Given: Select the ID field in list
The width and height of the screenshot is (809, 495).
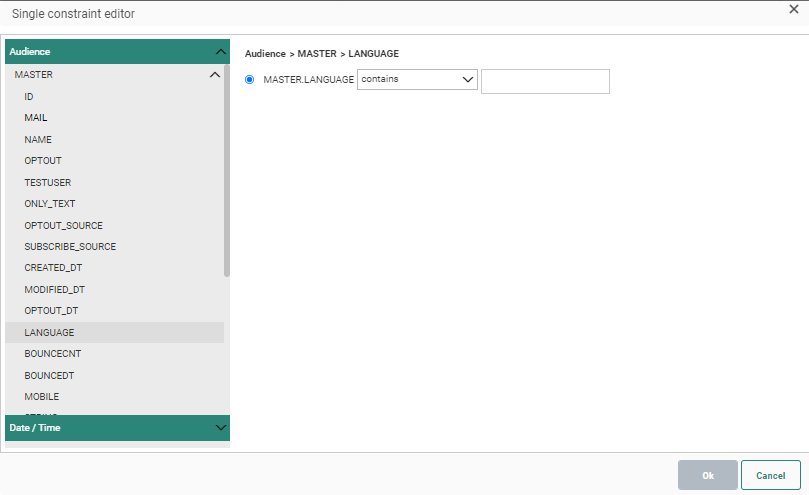Looking at the screenshot, I should pos(29,97).
